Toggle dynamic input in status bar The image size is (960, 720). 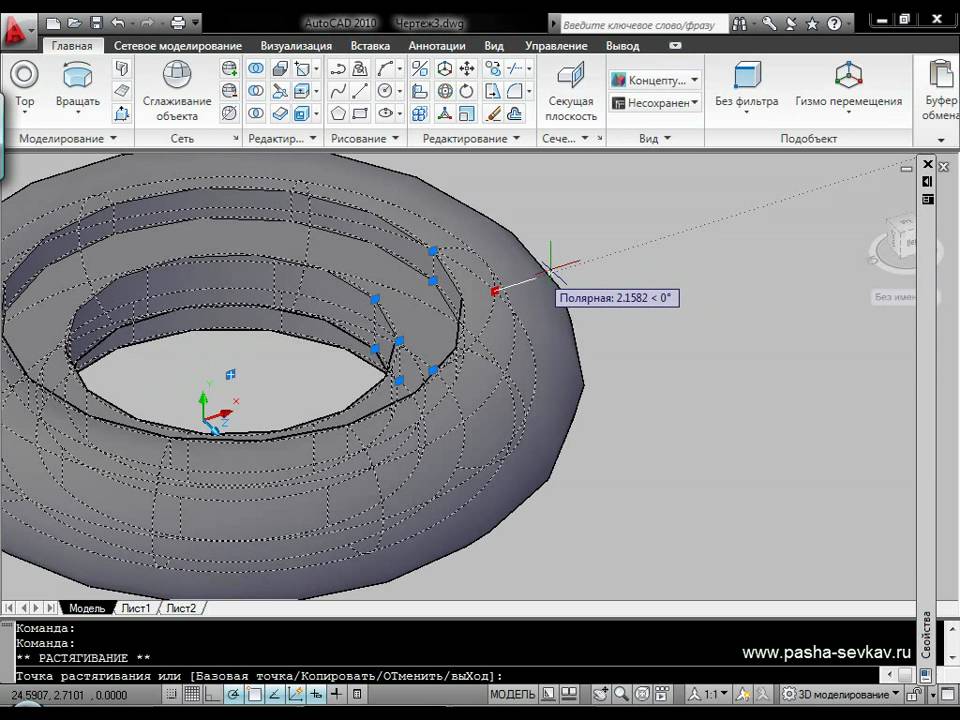316,694
